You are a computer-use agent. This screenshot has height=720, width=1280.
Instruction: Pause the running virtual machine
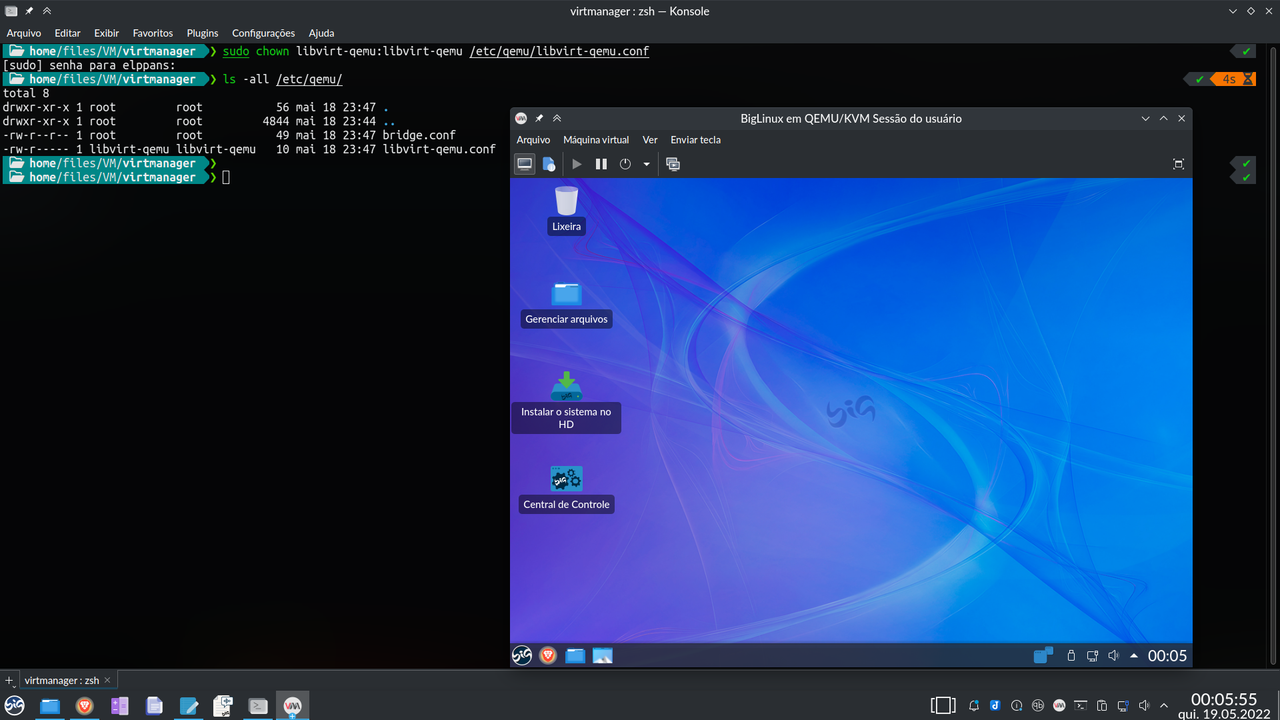pos(601,164)
